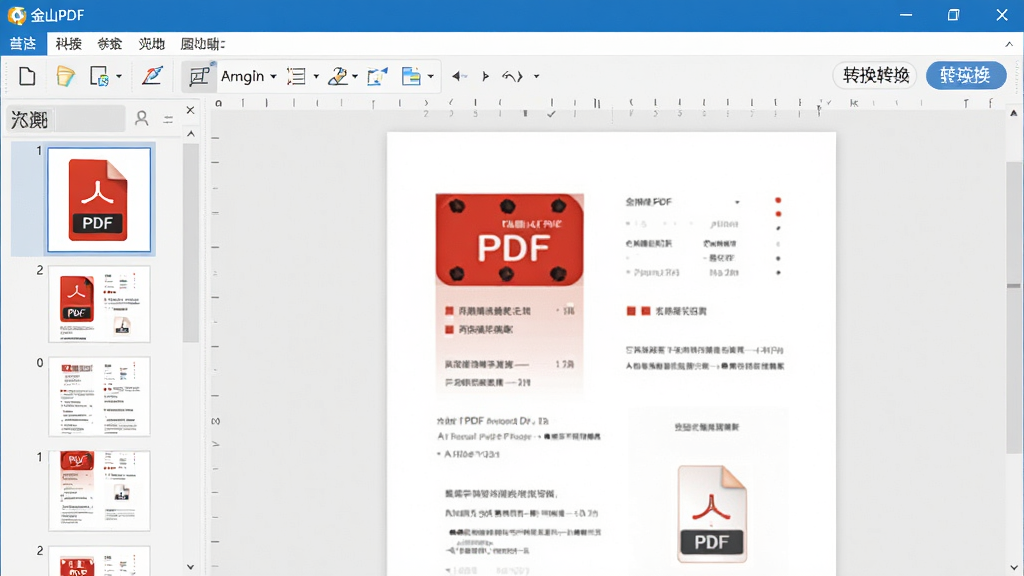Image resolution: width=1024 pixels, height=576 pixels.
Task: Click the sidebar scroll down arrow
Action: coord(191,567)
